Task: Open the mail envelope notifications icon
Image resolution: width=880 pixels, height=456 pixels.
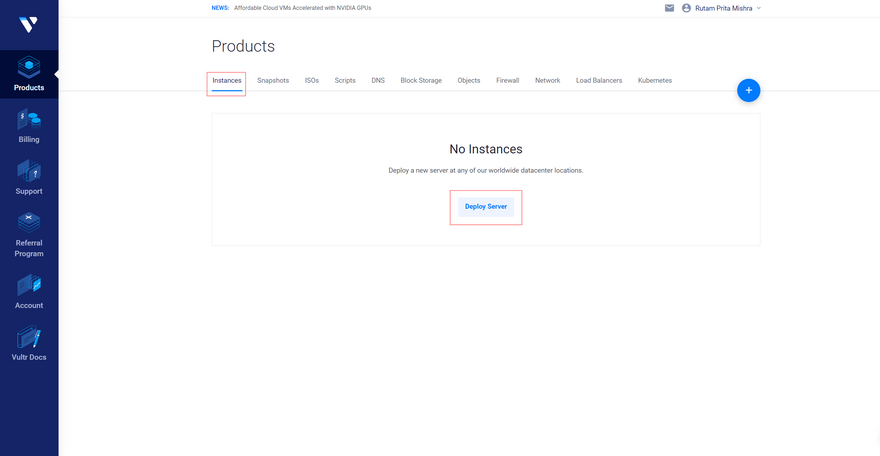Action: [669, 8]
